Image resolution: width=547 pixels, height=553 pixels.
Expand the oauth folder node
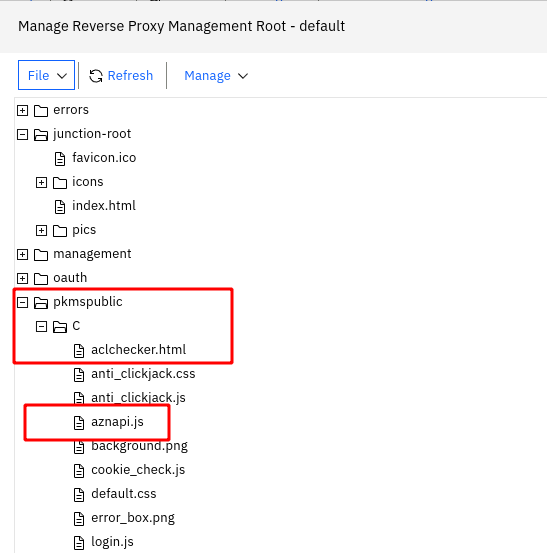pos(23,278)
